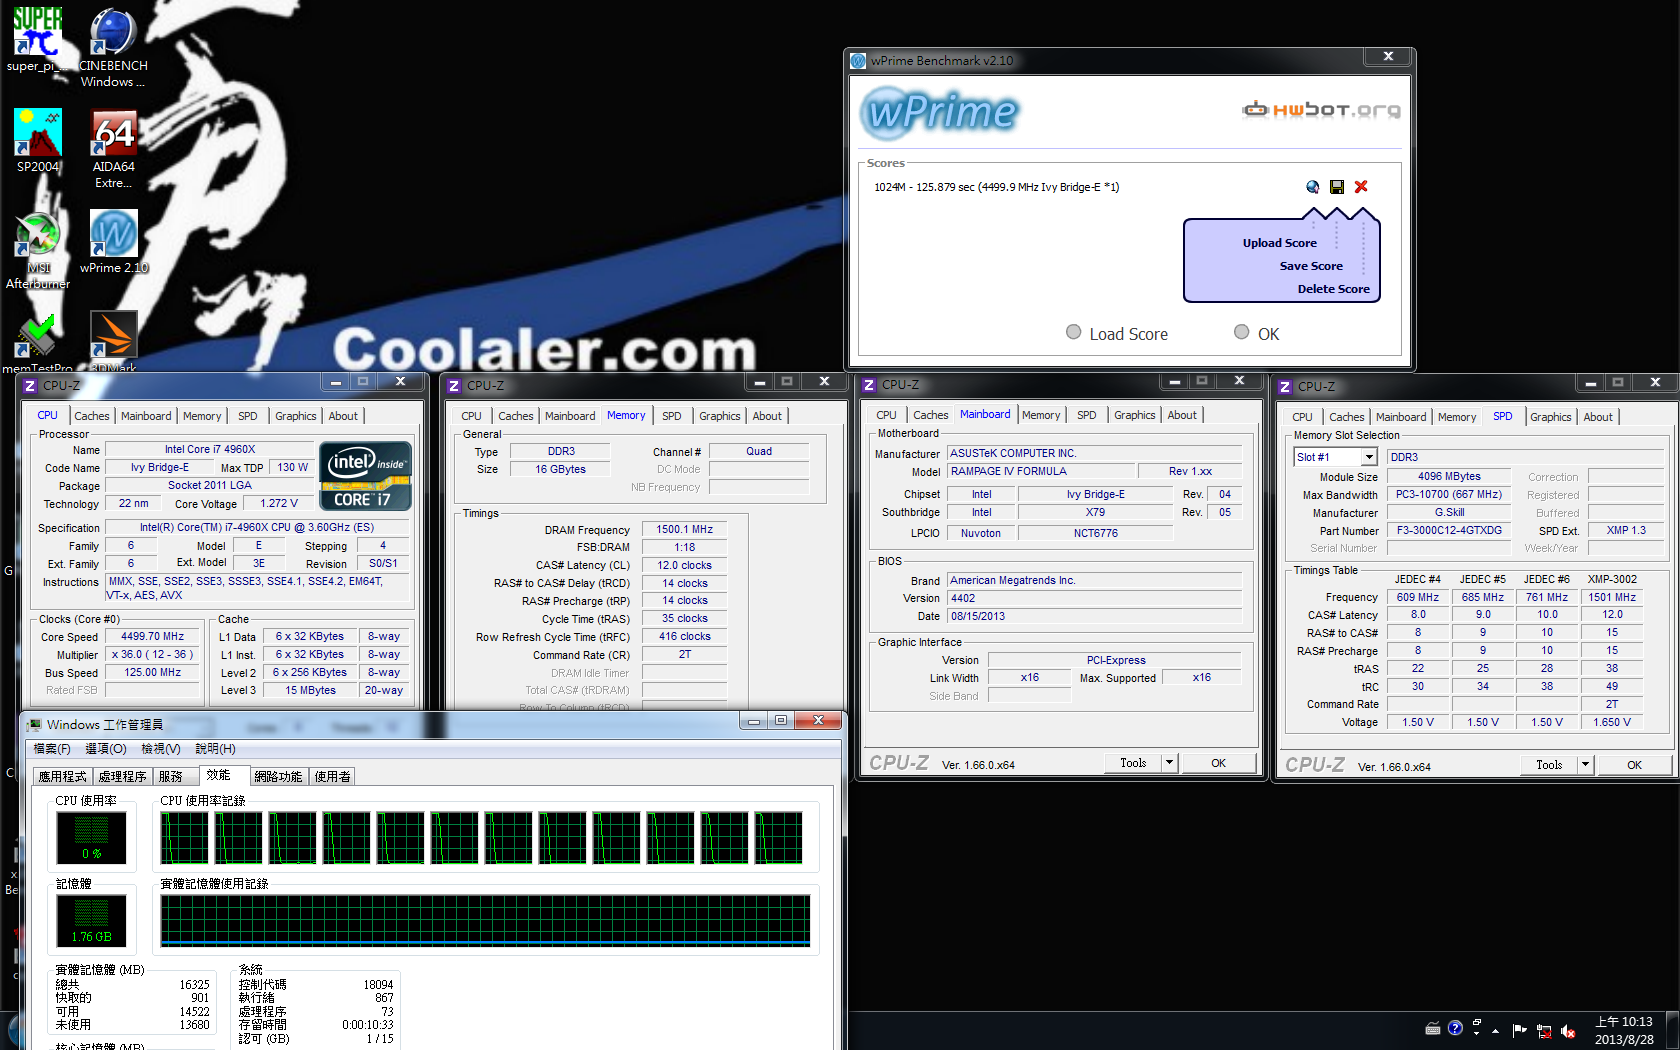The height and width of the screenshot is (1050, 1680).
Task: Launch the wPrime 2.10 desktop icon
Action: pyautogui.click(x=113, y=241)
